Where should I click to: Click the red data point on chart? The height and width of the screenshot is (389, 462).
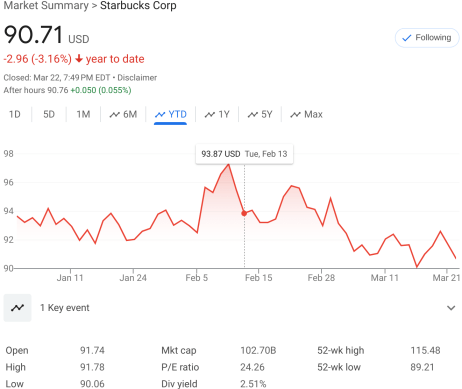point(244,213)
